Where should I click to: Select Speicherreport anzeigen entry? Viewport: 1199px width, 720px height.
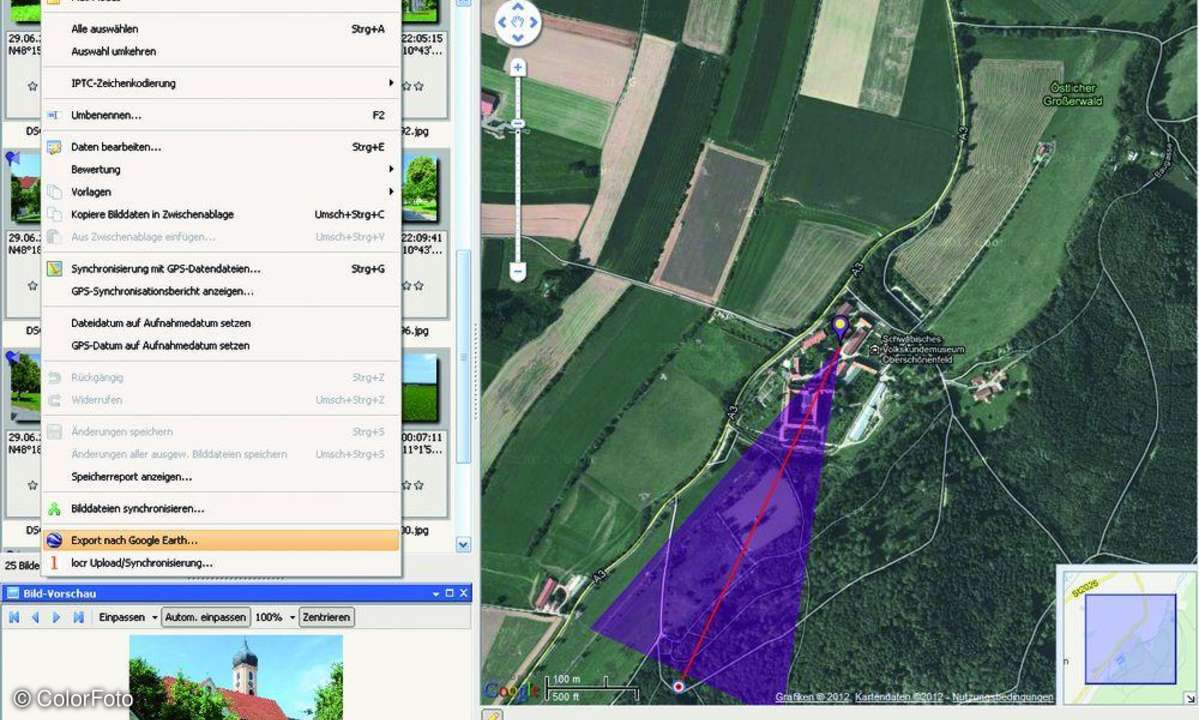click(221, 477)
